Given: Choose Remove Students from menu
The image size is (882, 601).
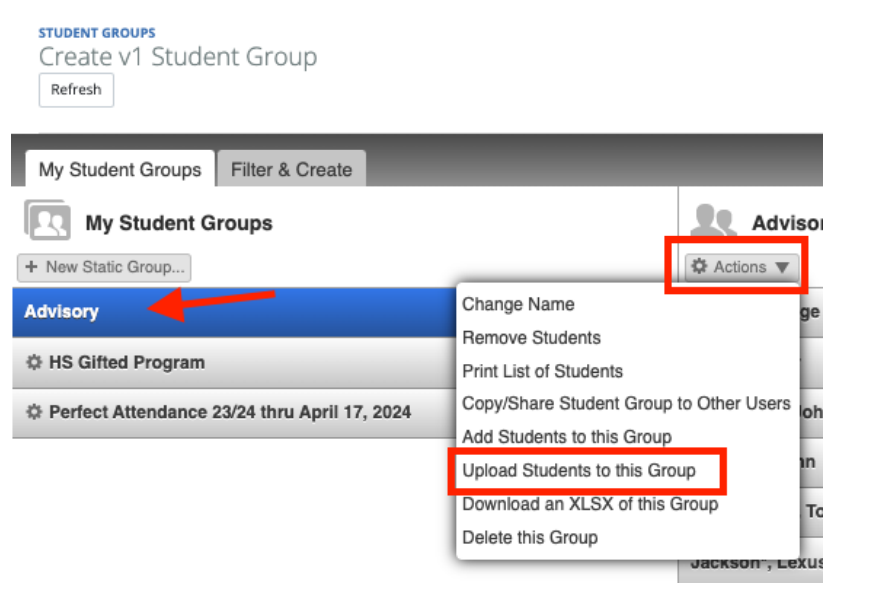Looking at the screenshot, I should pos(532,338).
